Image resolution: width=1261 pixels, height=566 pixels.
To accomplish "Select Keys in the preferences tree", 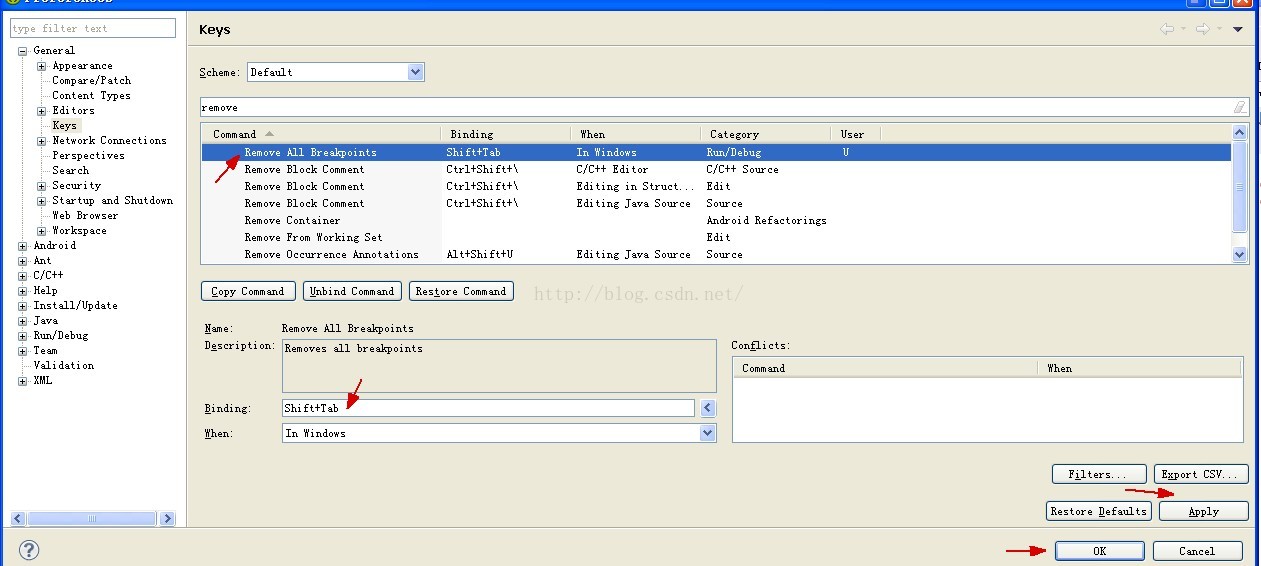I will [64, 126].
